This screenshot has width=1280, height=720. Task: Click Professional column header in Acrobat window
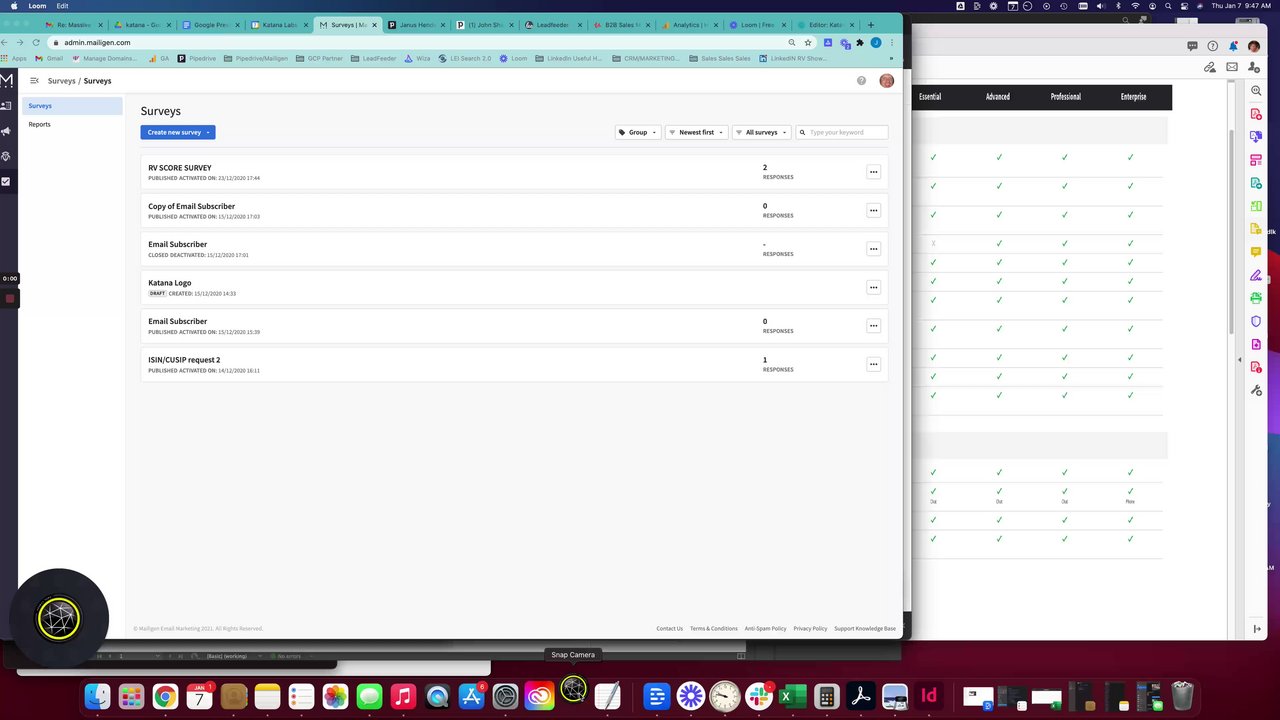point(1065,97)
